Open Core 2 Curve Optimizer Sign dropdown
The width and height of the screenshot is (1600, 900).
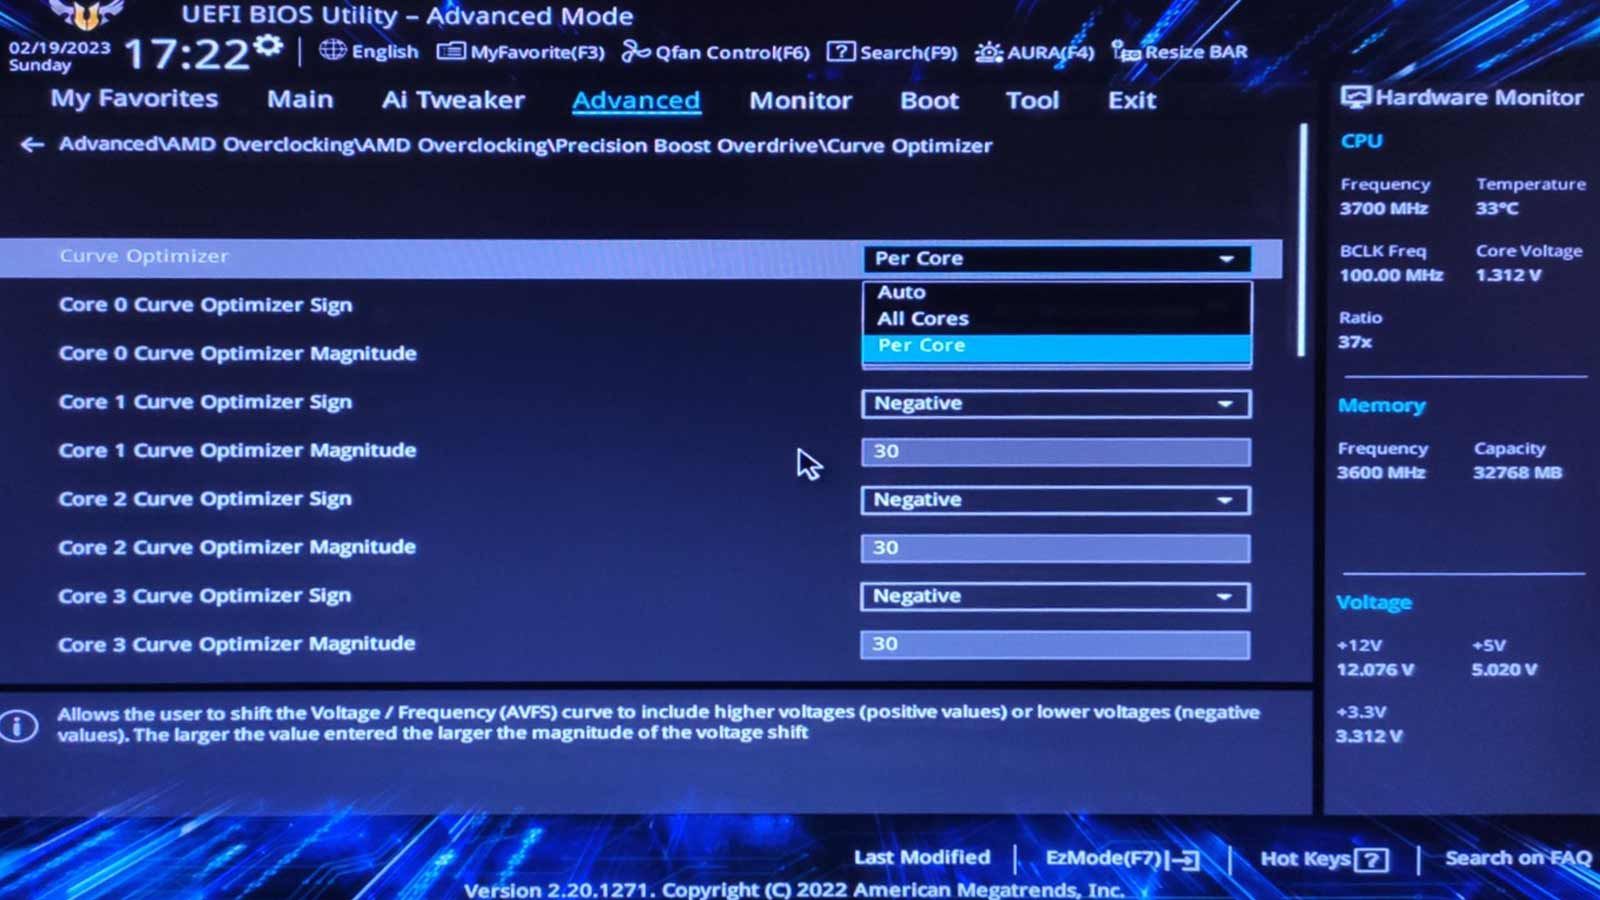[x=1055, y=500]
